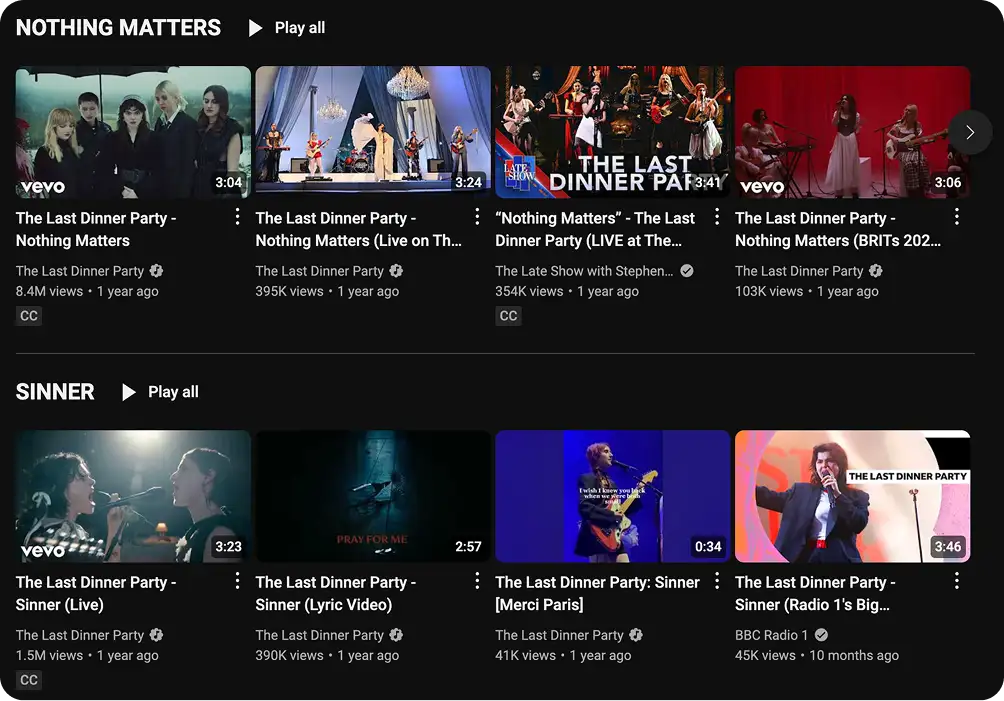Open the BBC Radio 1 channel link
The width and height of the screenshot is (1004, 701).
(772, 636)
